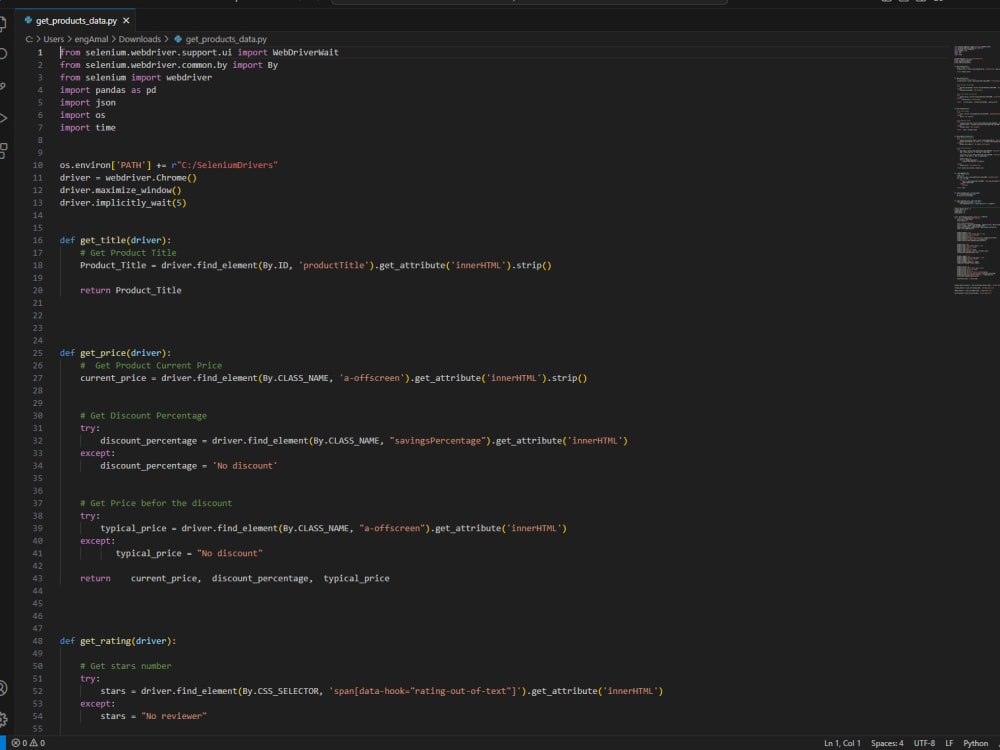The image size is (1000, 750).
Task: Open the Extensions view
Action: click(x=3, y=151)
